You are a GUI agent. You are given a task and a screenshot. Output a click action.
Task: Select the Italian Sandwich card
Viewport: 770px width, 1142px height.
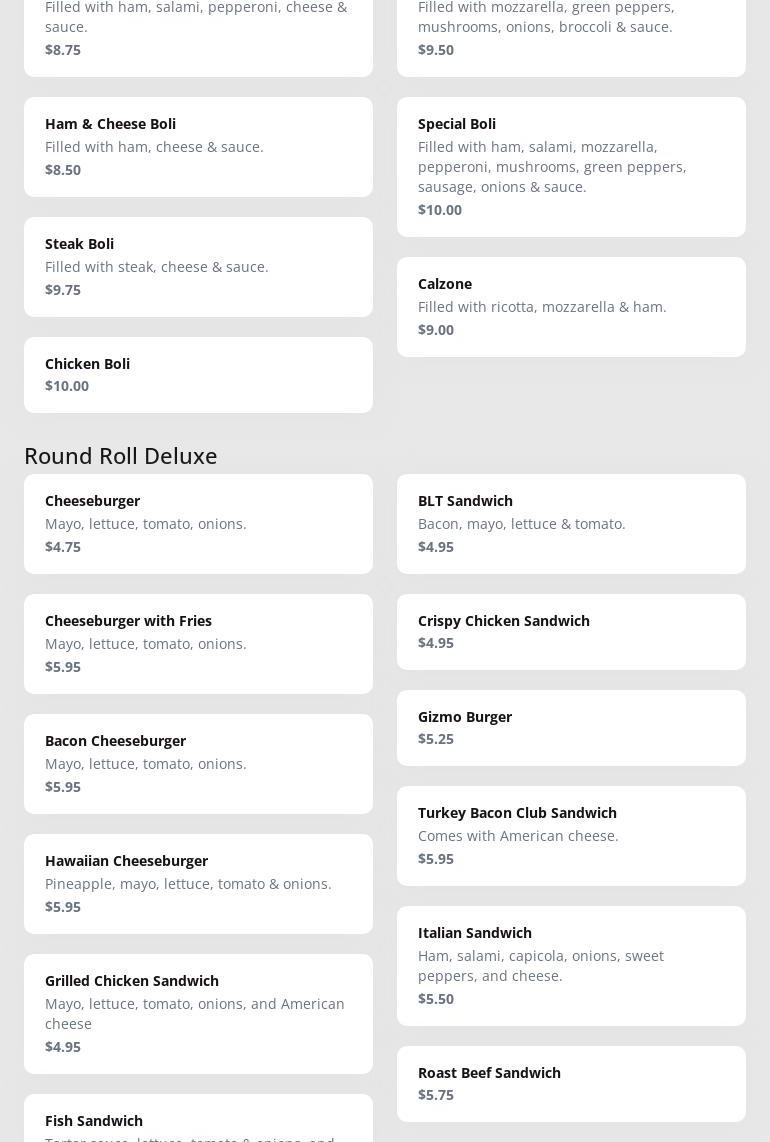(x=571, y=966)
